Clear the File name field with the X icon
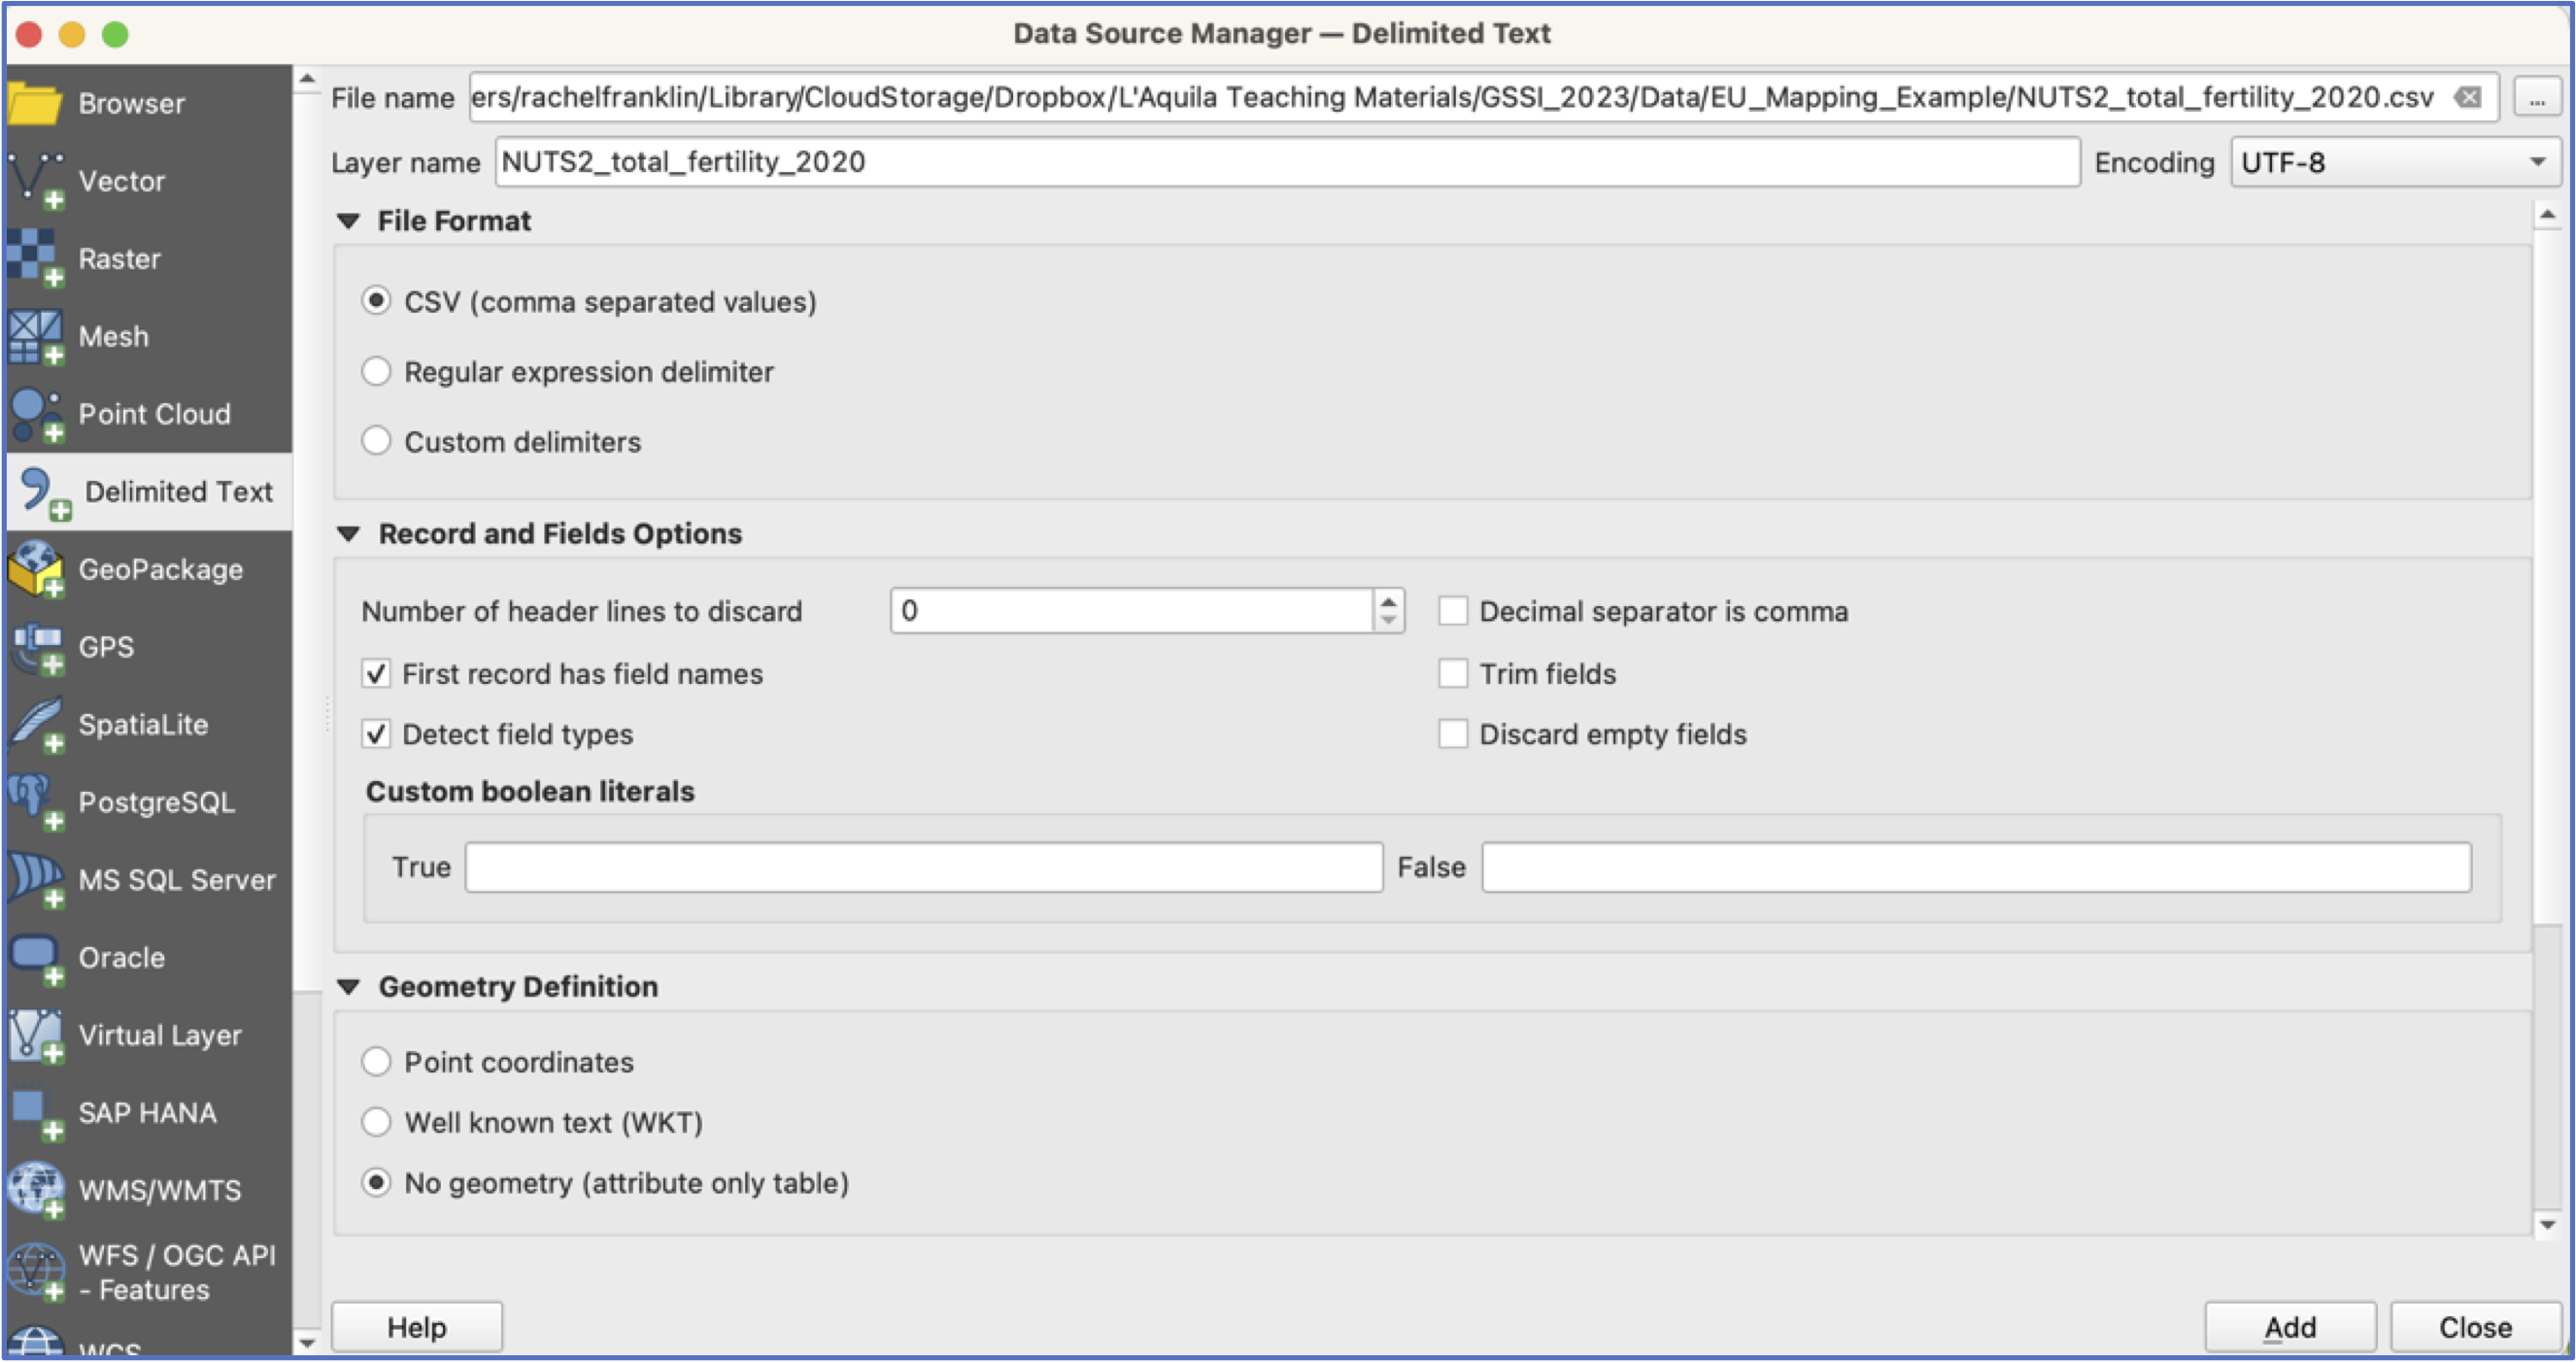The width and height of the screenshot is (2576, 1362). coord(2469,97)
